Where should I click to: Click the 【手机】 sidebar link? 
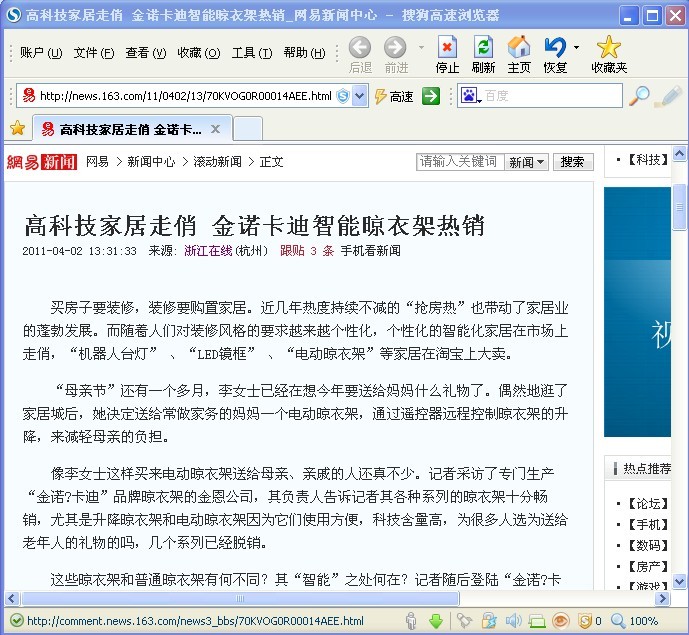click(x=647, y=524)
